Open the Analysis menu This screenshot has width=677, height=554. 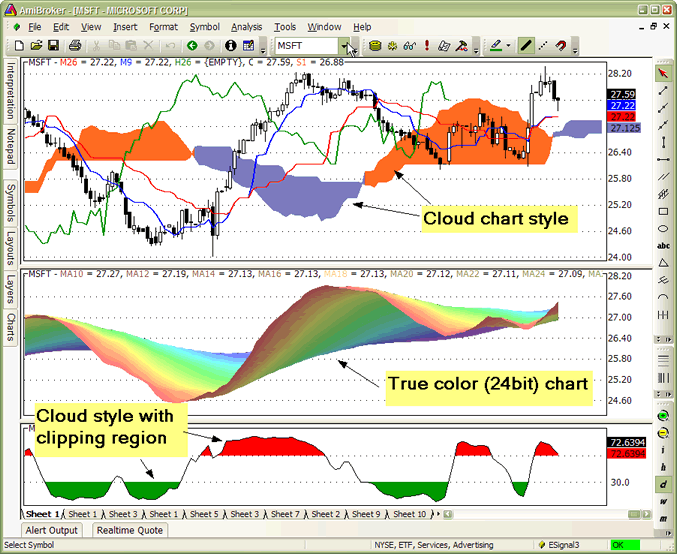246,27
